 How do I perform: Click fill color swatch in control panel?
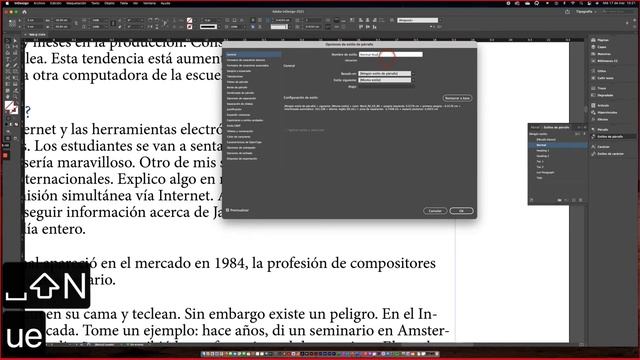pyautogui.click(x=189, y=20)
